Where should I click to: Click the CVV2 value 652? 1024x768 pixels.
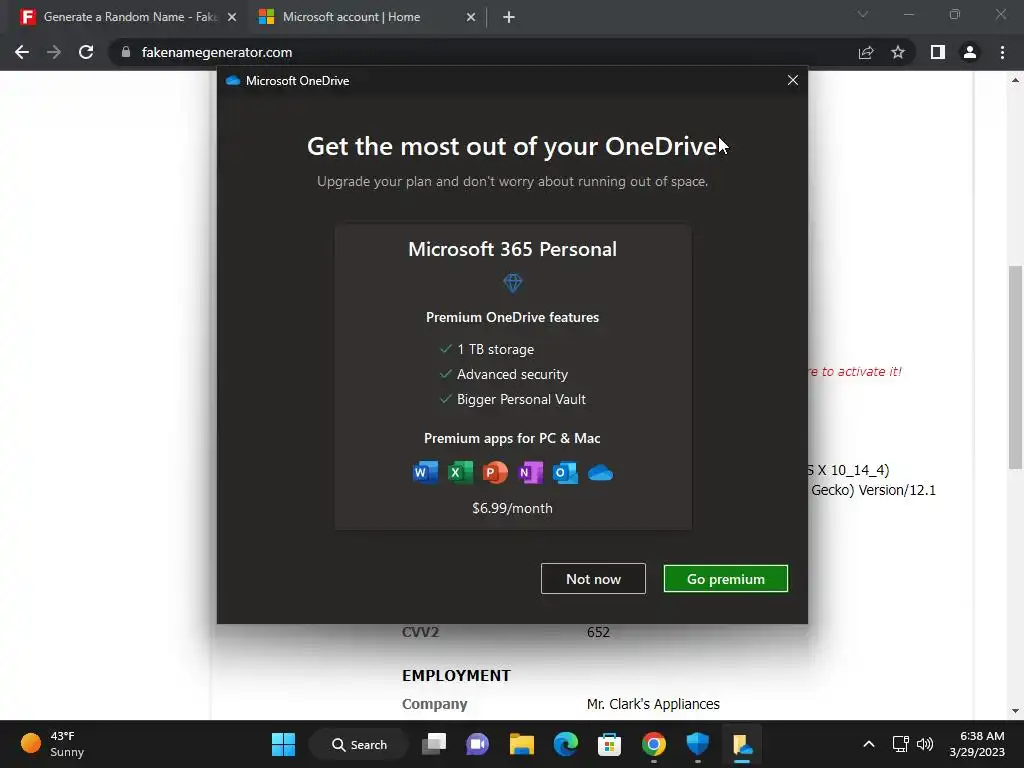pyautogui.click(x=598, y=632)
